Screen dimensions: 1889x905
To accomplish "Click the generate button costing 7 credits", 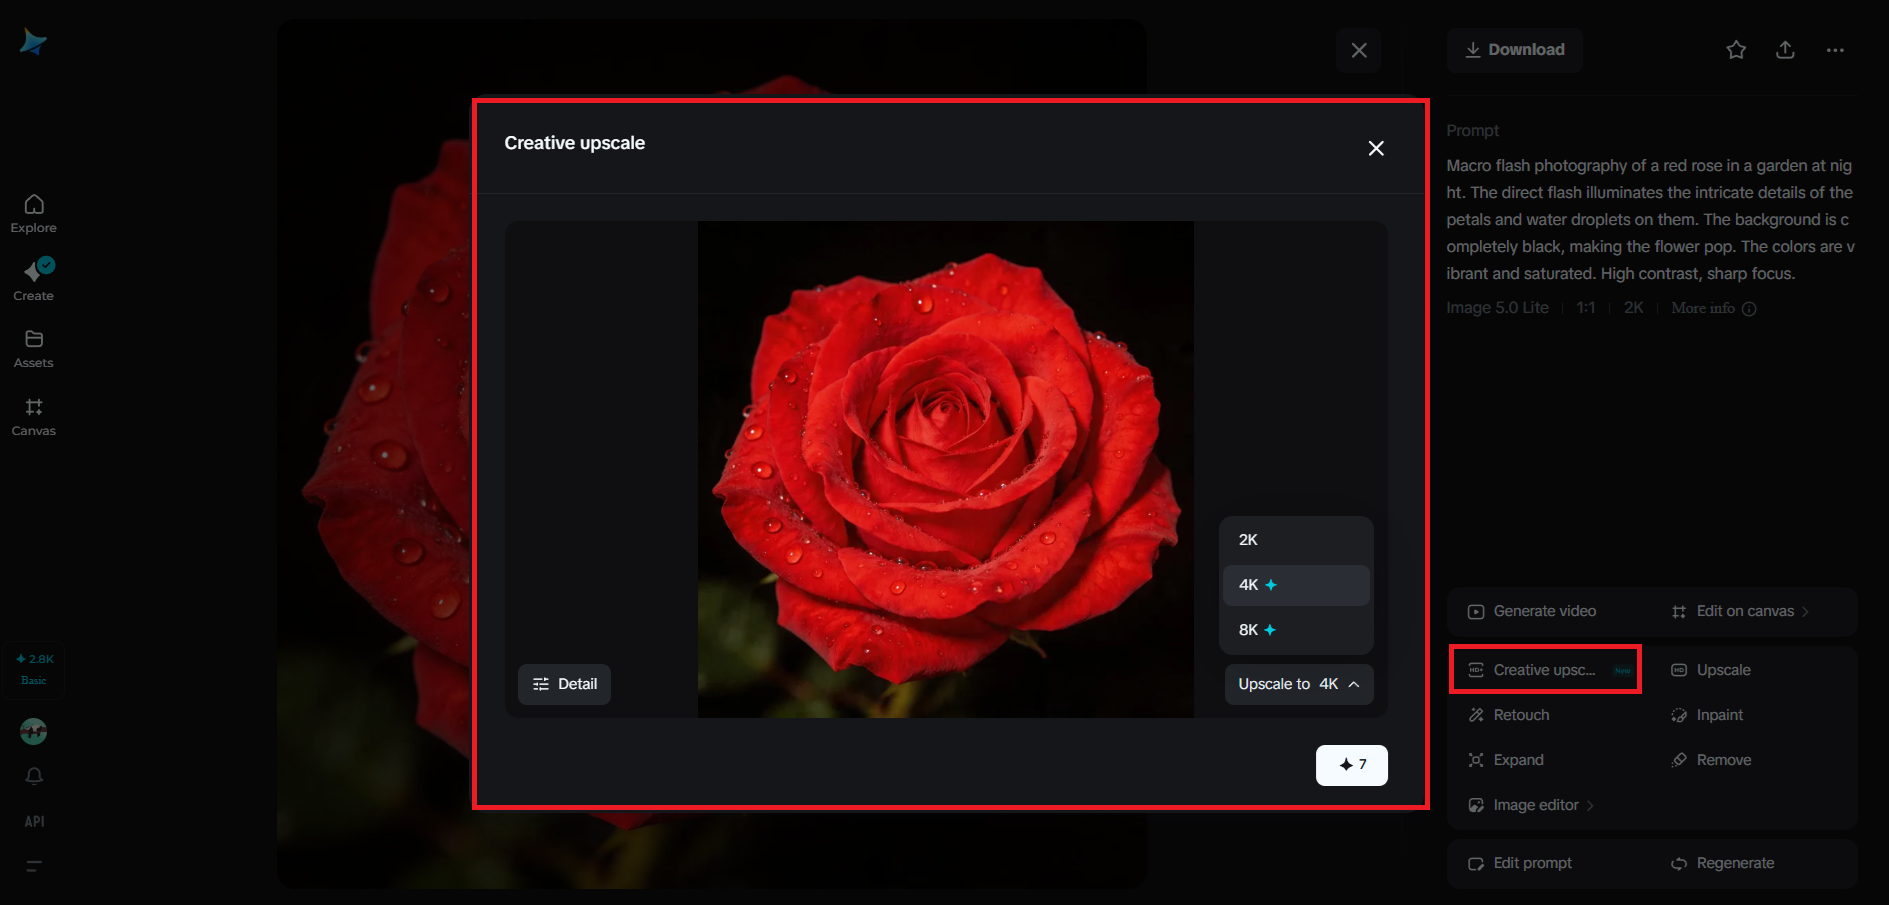I will [1352, 765].
